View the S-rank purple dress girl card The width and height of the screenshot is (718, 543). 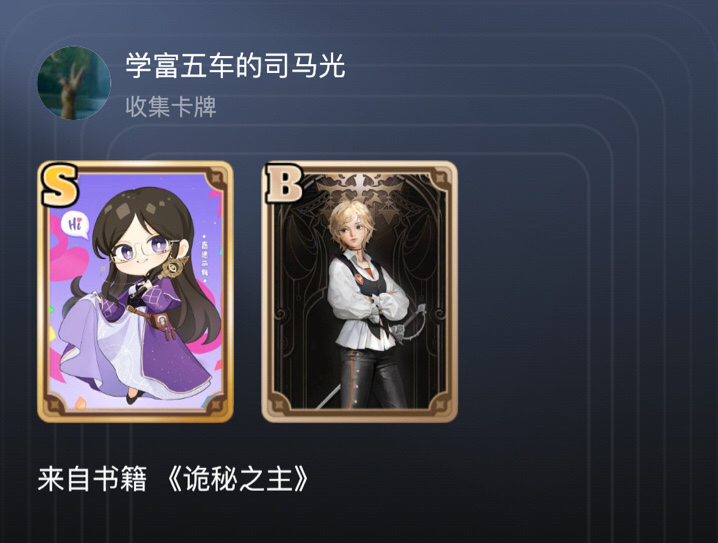pos(136,291)
